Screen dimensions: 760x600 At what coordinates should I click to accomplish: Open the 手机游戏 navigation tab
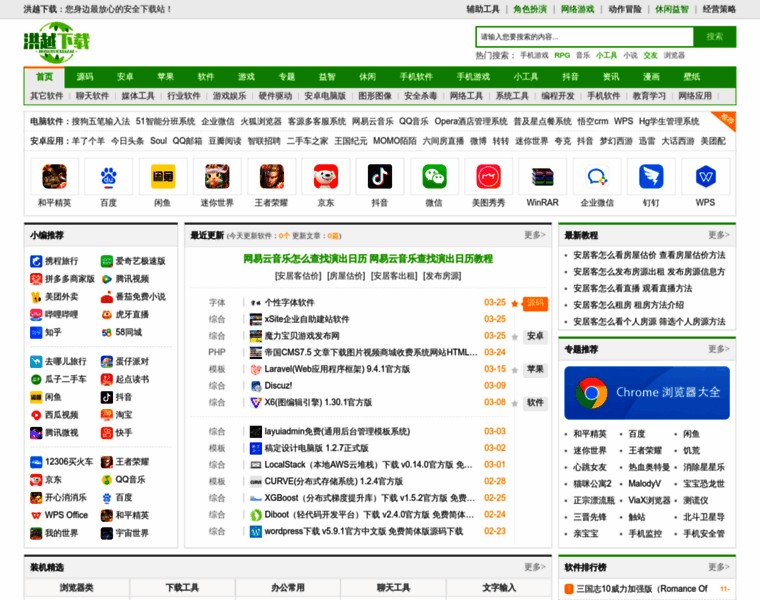[473, 77]
